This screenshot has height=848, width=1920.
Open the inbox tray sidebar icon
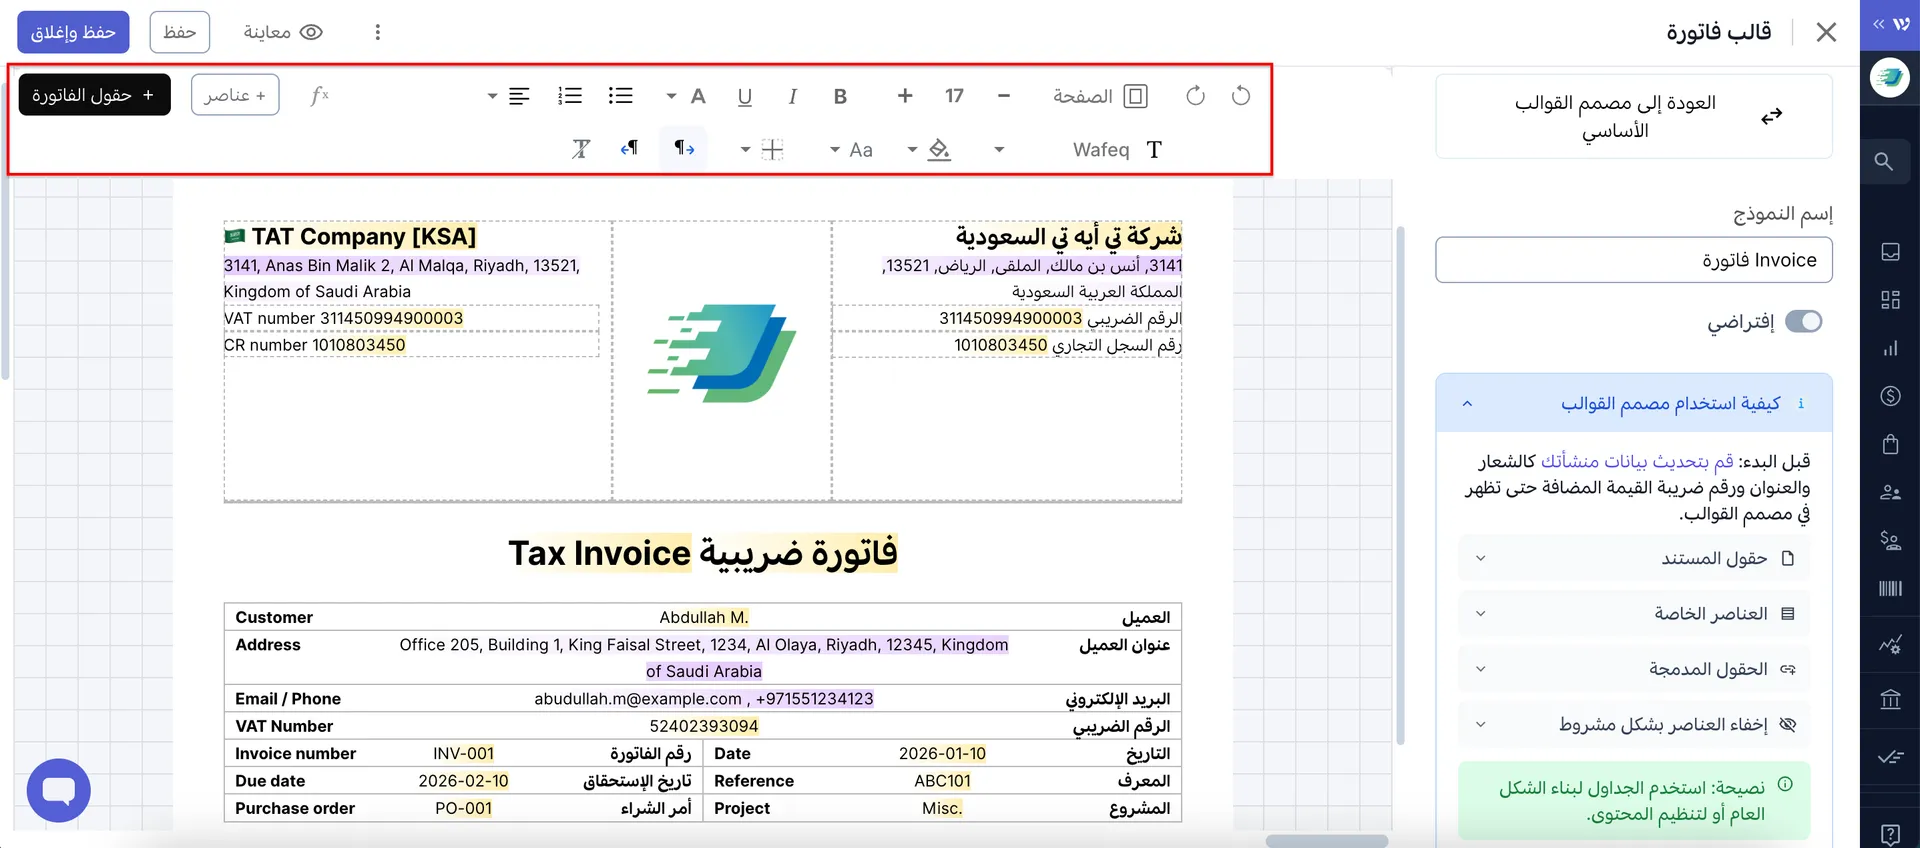(x=1890, y=252)
